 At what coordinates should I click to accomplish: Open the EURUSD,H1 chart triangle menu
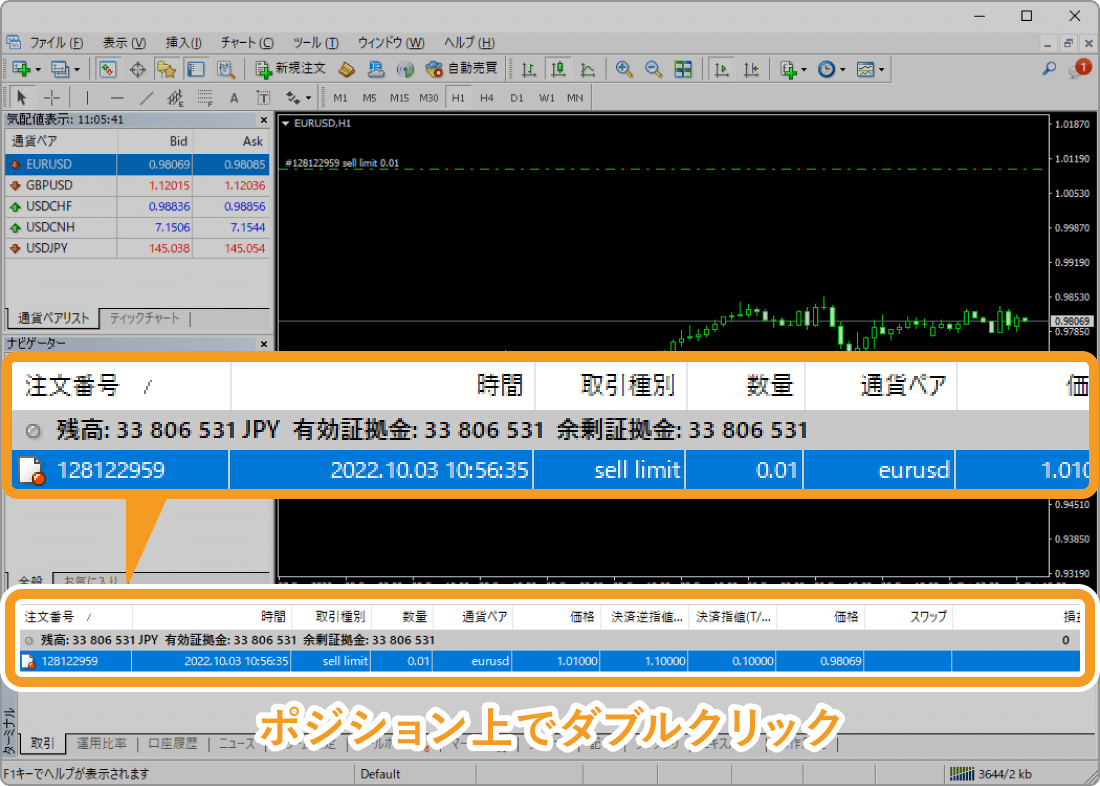[286, 124]
